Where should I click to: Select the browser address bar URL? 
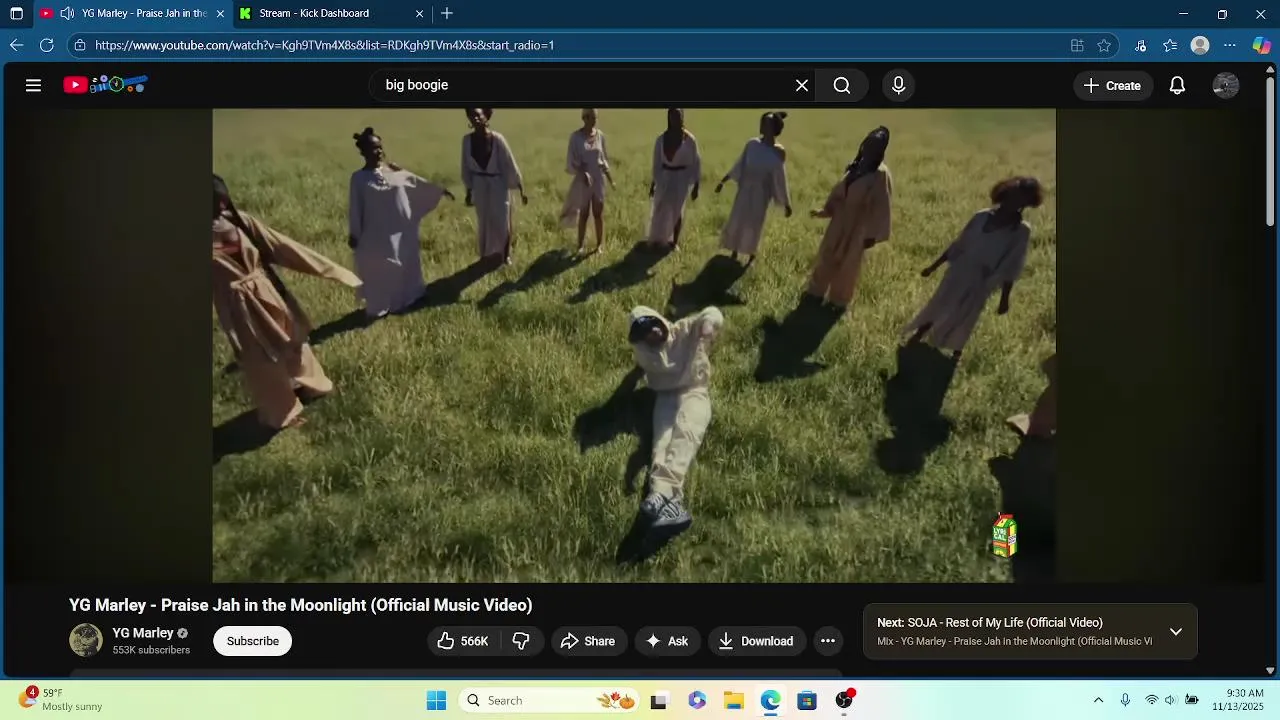(325, 45)
